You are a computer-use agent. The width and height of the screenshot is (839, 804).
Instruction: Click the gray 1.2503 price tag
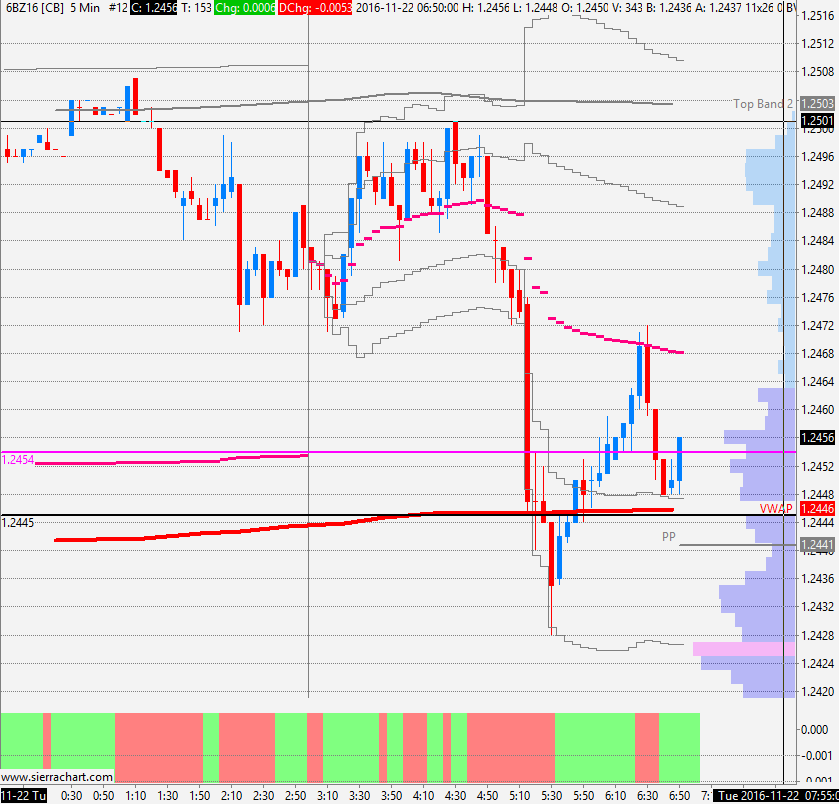click(x=817, y=103)
